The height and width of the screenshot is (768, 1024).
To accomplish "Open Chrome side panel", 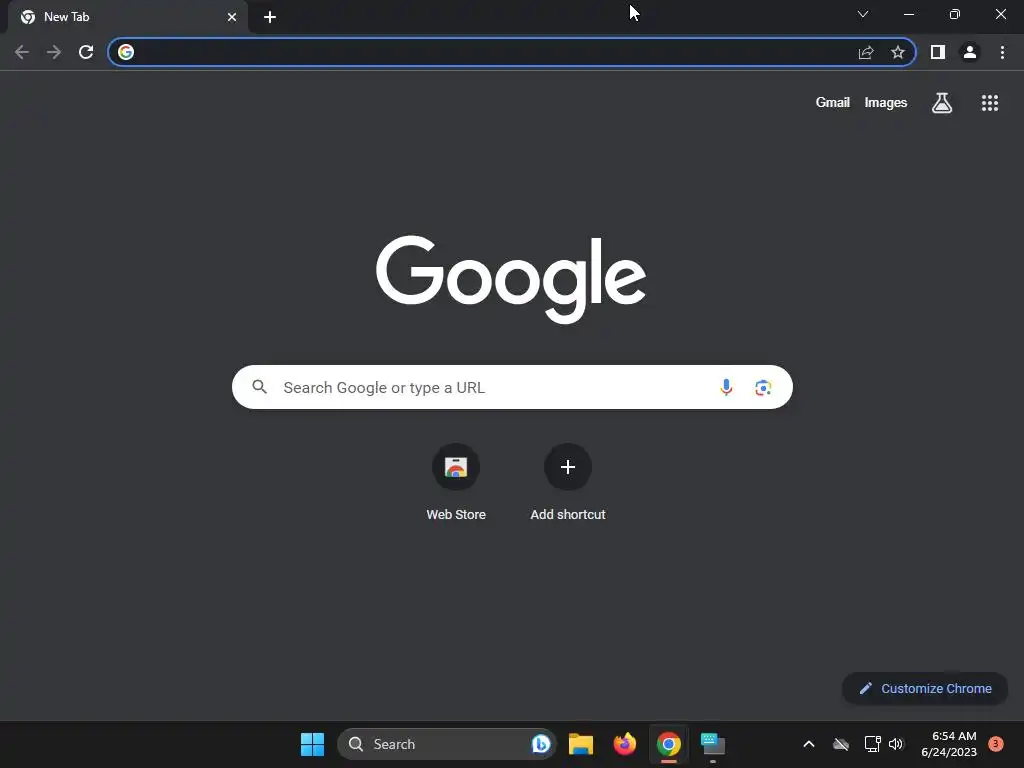I will coord(938,52).
